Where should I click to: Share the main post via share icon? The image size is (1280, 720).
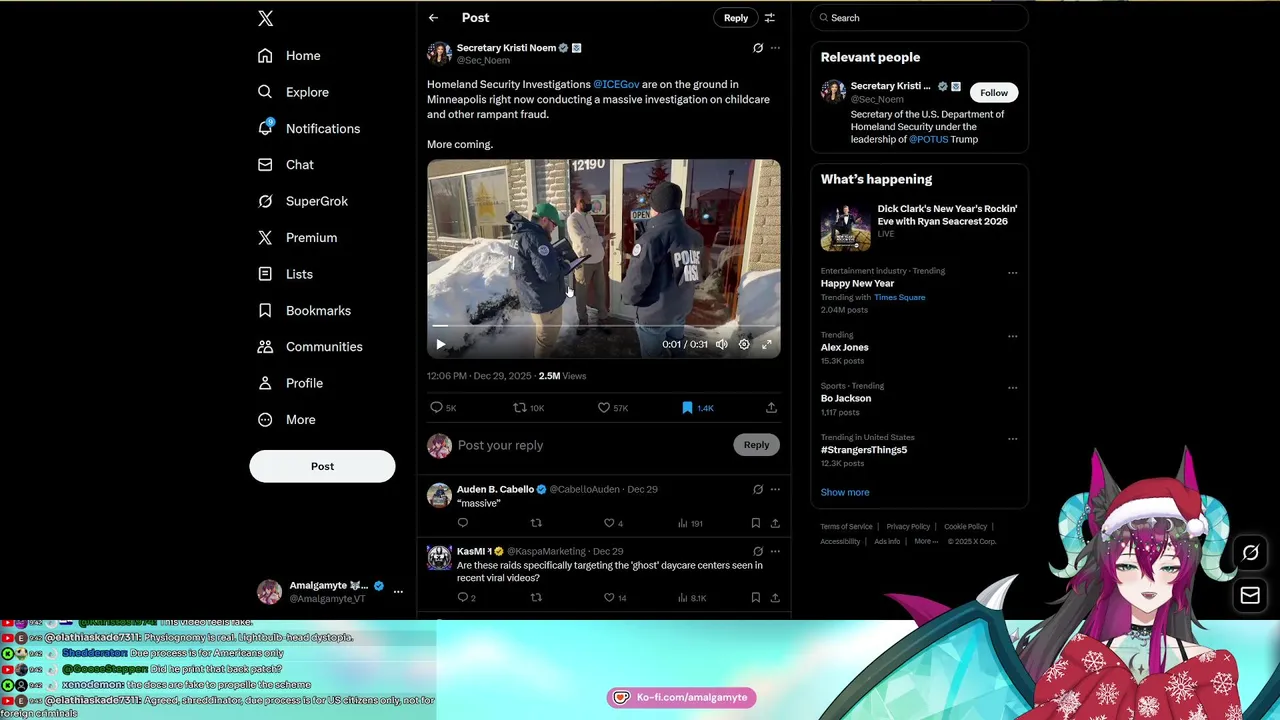(771, 408)
